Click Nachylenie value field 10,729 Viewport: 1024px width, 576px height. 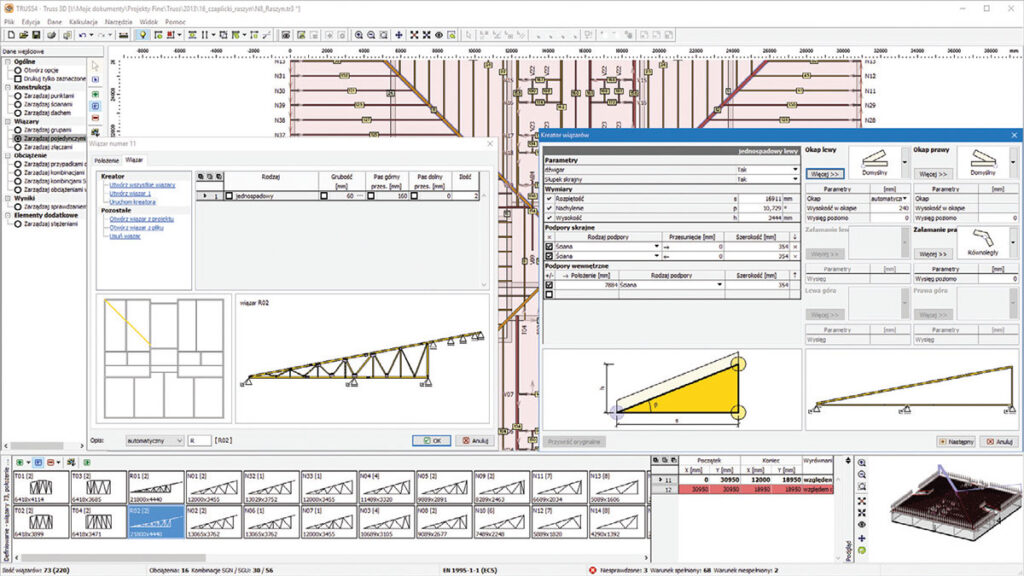pyautogui.click(x=760, y=208)
